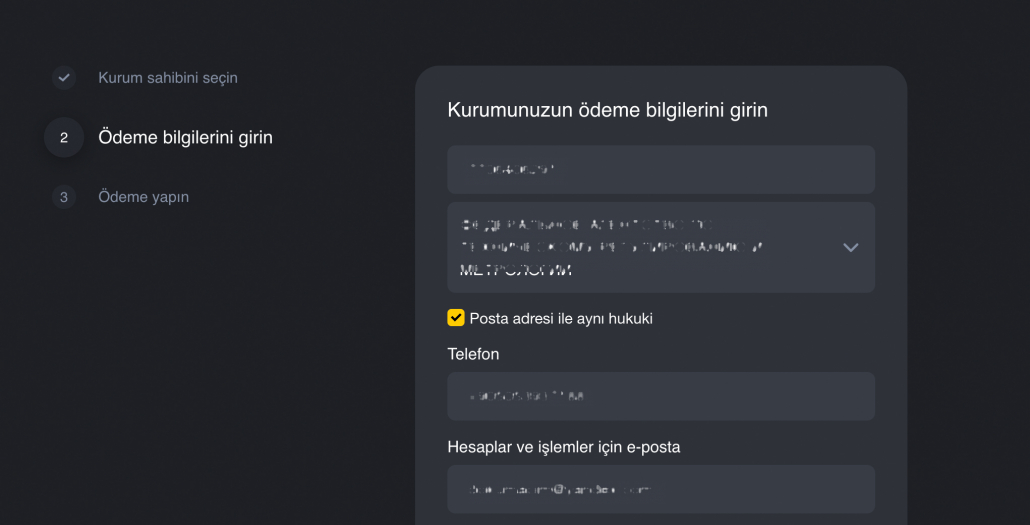Screen dimensions: 1030x525
Task: Focus the billing e-posta input field
Action: pos(660,489)
